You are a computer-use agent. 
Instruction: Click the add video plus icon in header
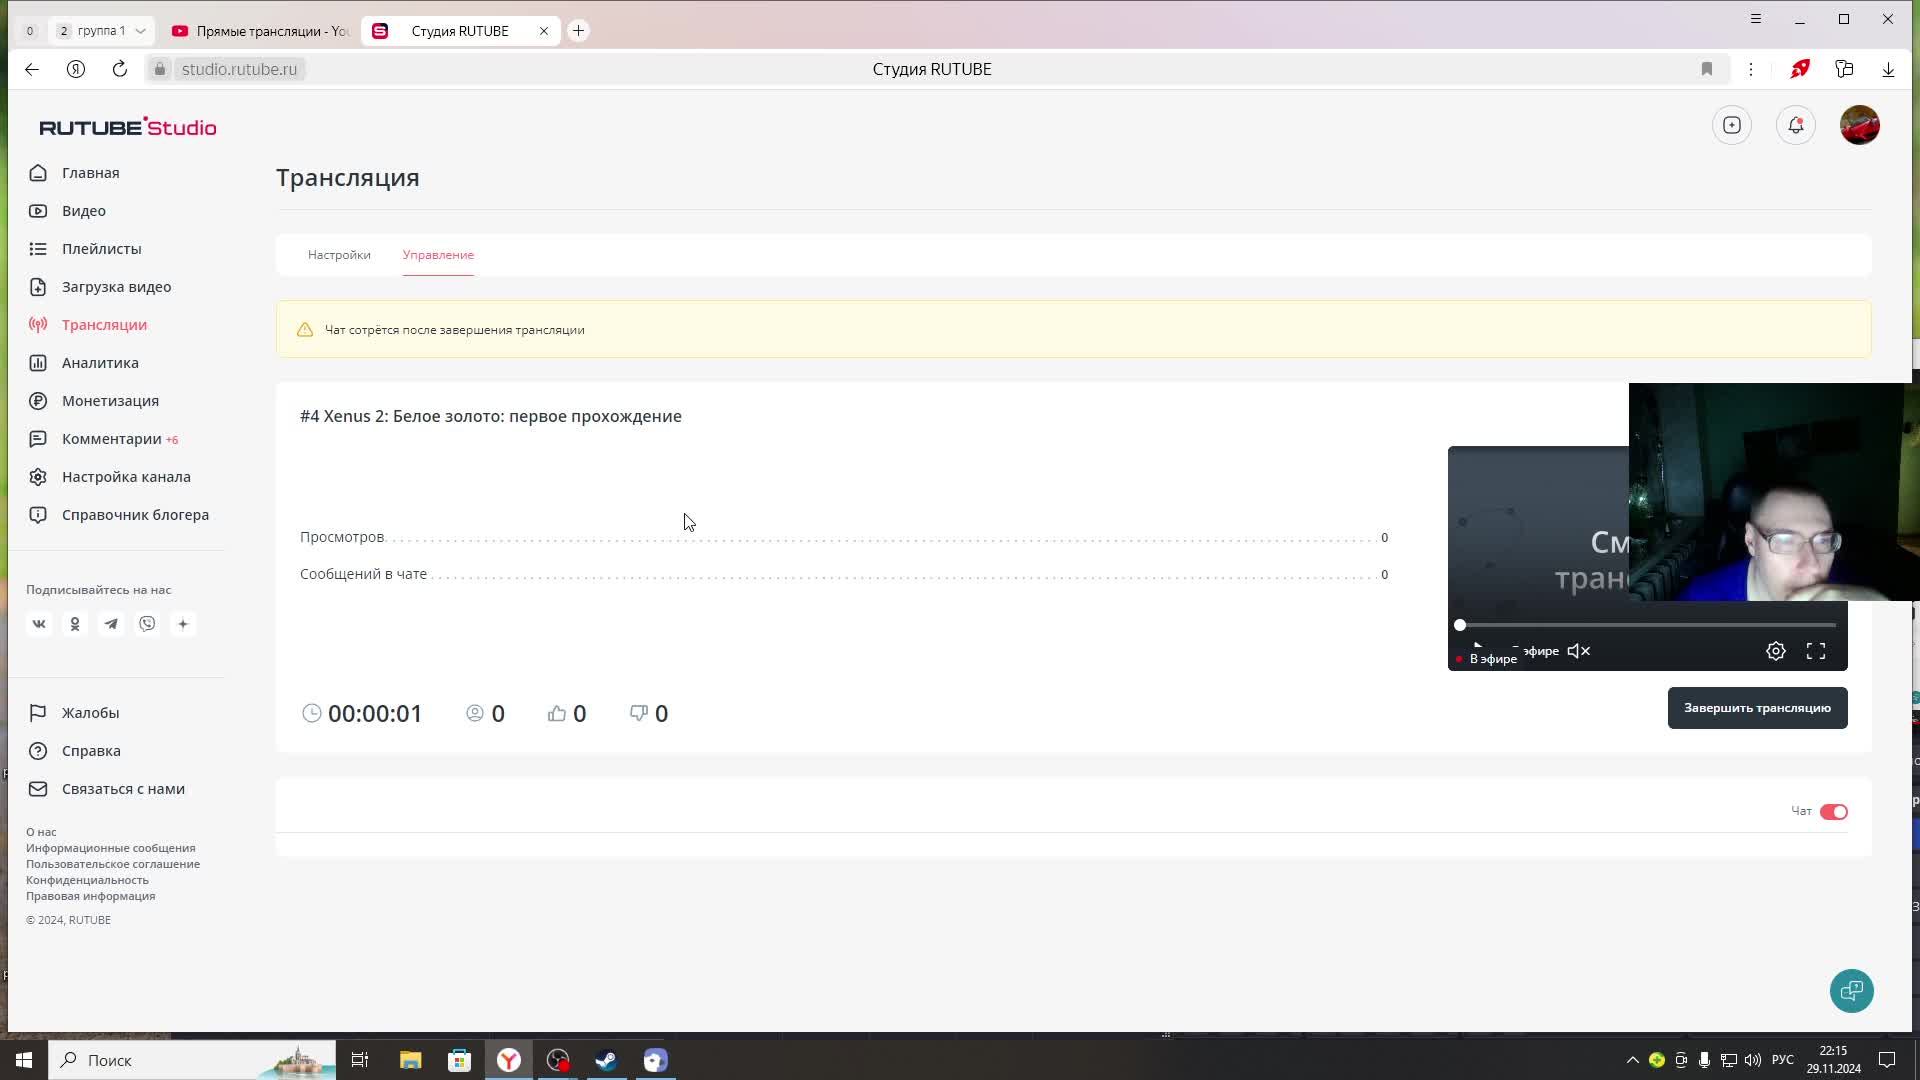pos(1732,125)
